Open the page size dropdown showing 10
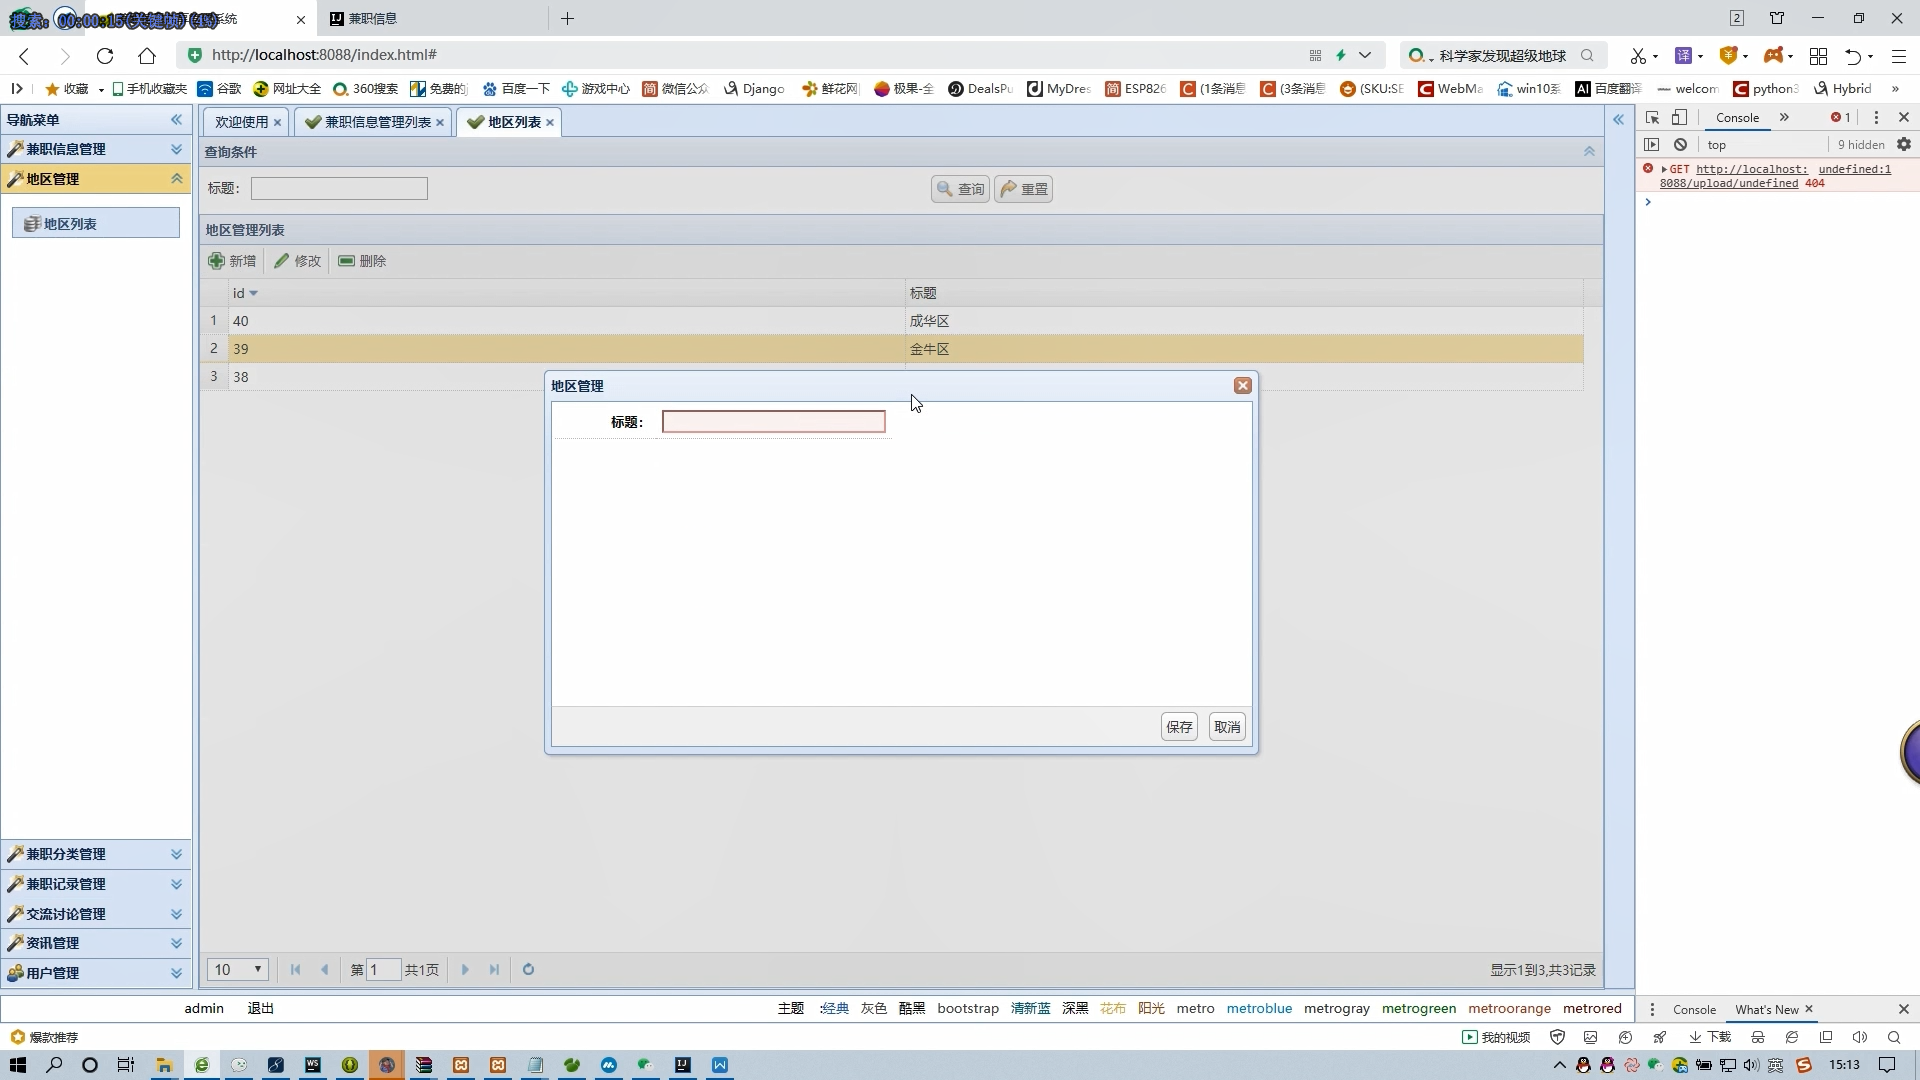 point(238,969)
